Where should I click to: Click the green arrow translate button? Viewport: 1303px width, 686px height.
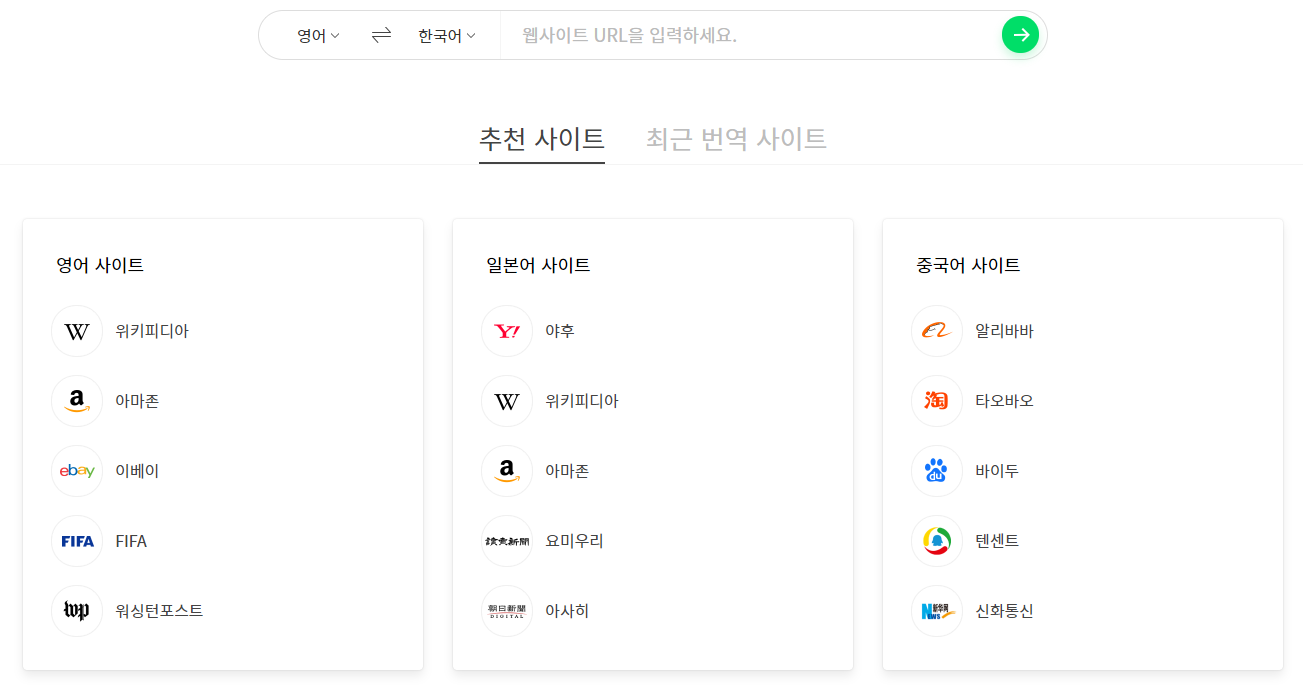coord(1020,35)
